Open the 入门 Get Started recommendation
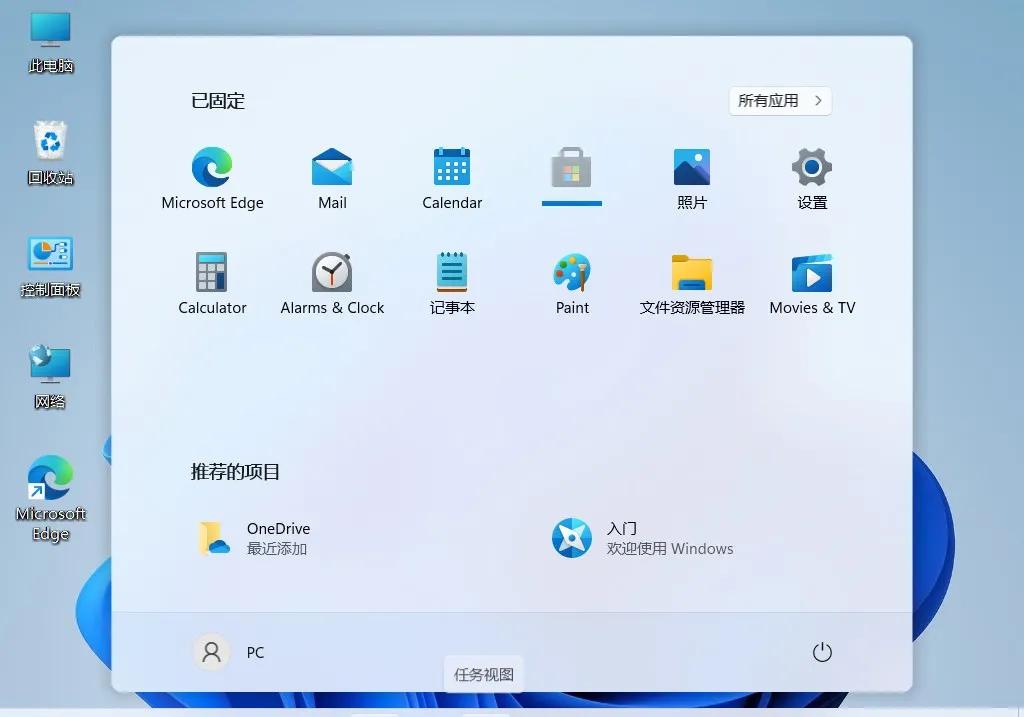This screenshot has height=717, width=1024. 643,538
